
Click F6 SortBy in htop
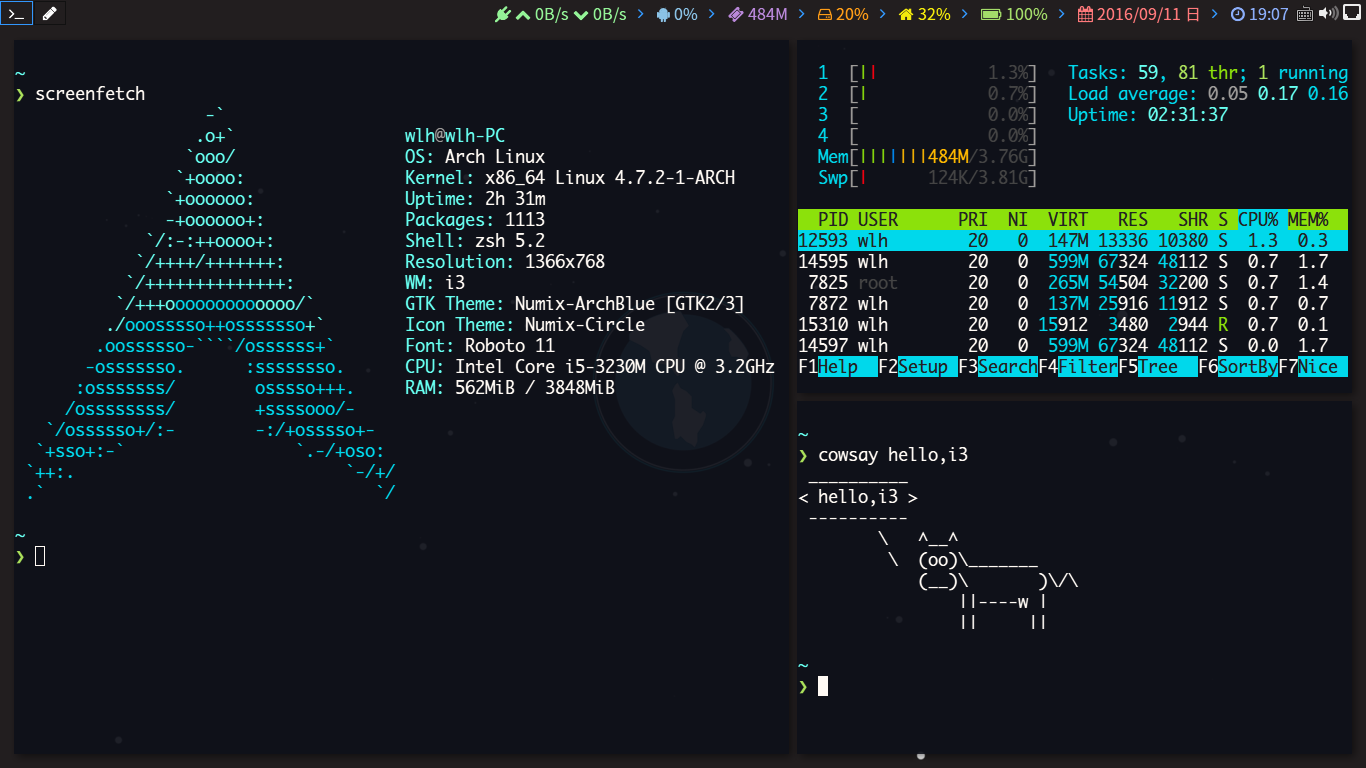(x=1238, y=367)
